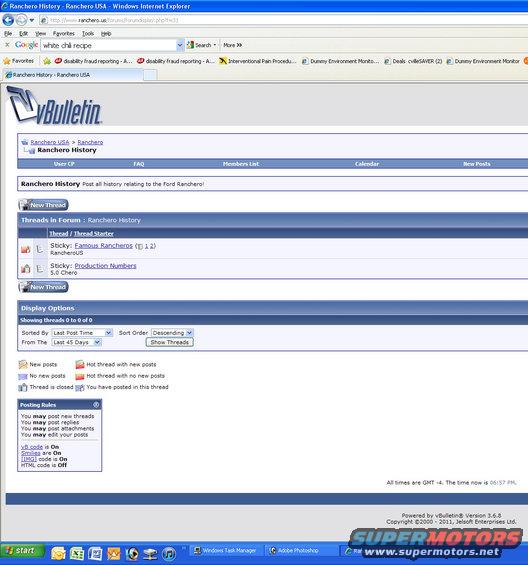Open the Production Numbers sticky thread

click(105, 266)
